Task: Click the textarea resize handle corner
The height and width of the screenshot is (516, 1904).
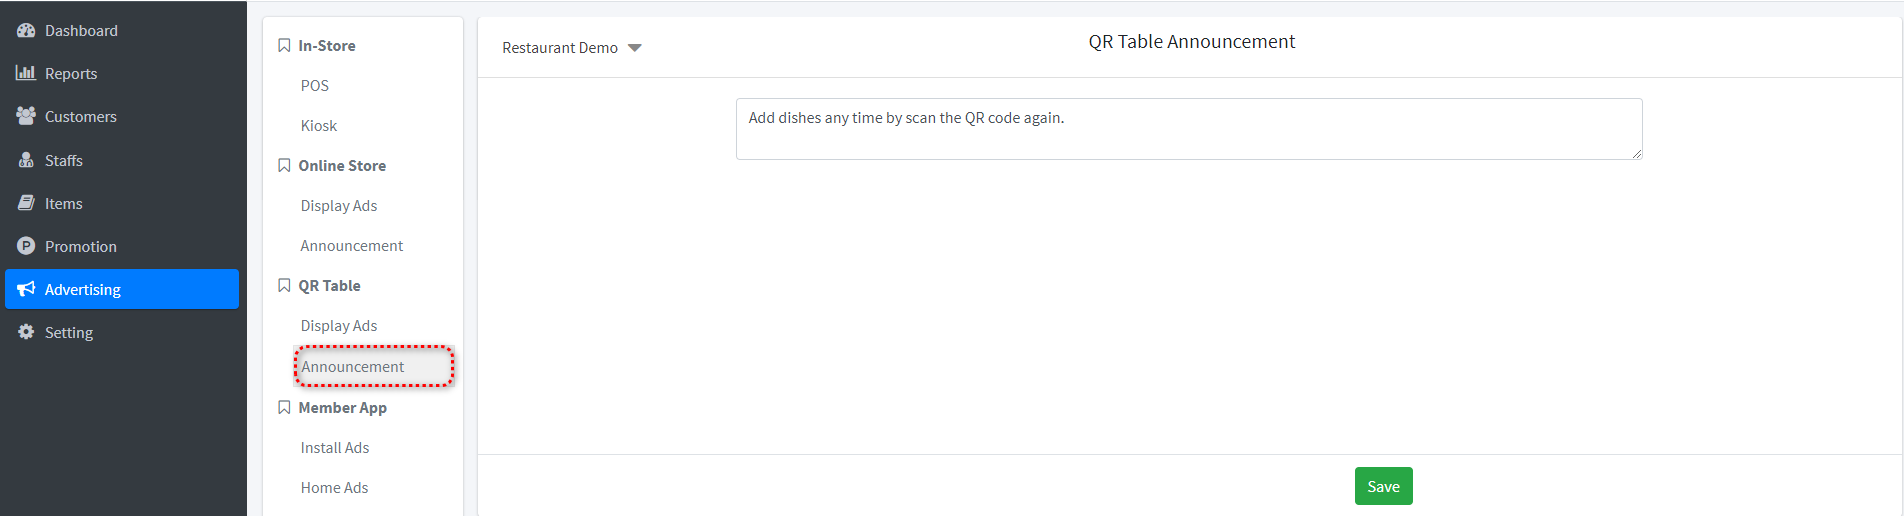Action: click(1637, 154)
